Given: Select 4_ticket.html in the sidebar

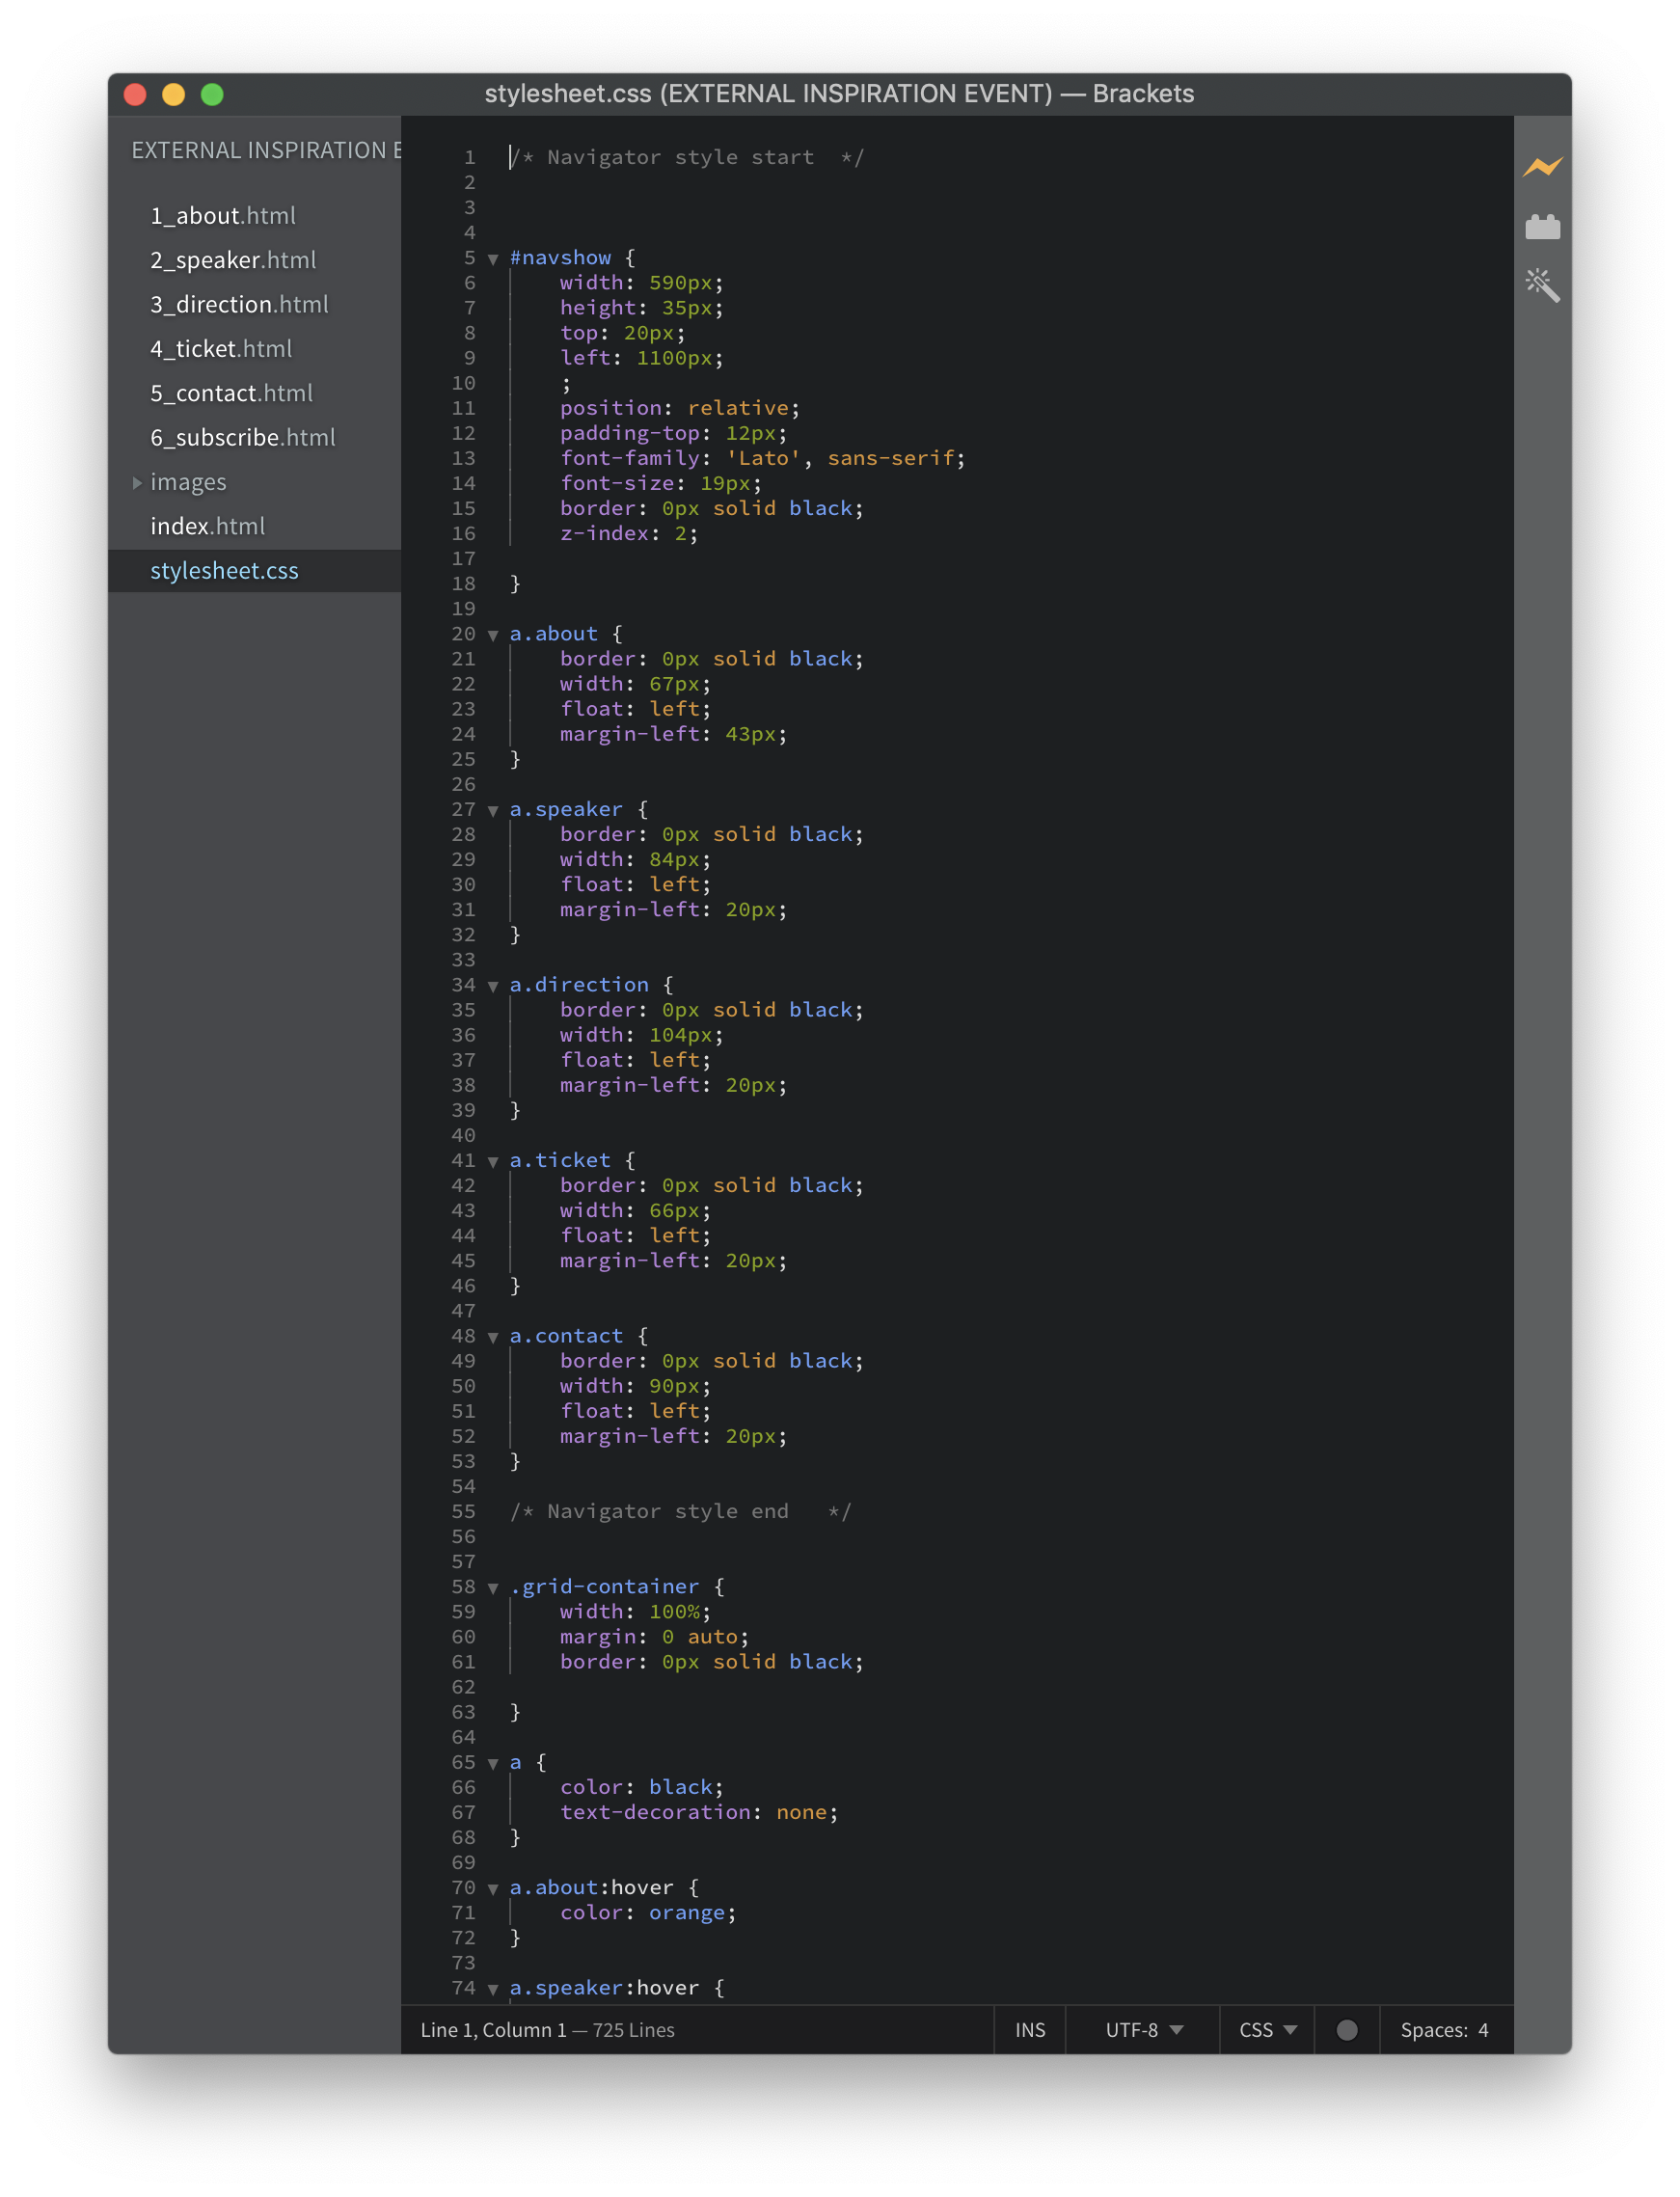Looking at the screenshot, I should (x=221, y=349).
